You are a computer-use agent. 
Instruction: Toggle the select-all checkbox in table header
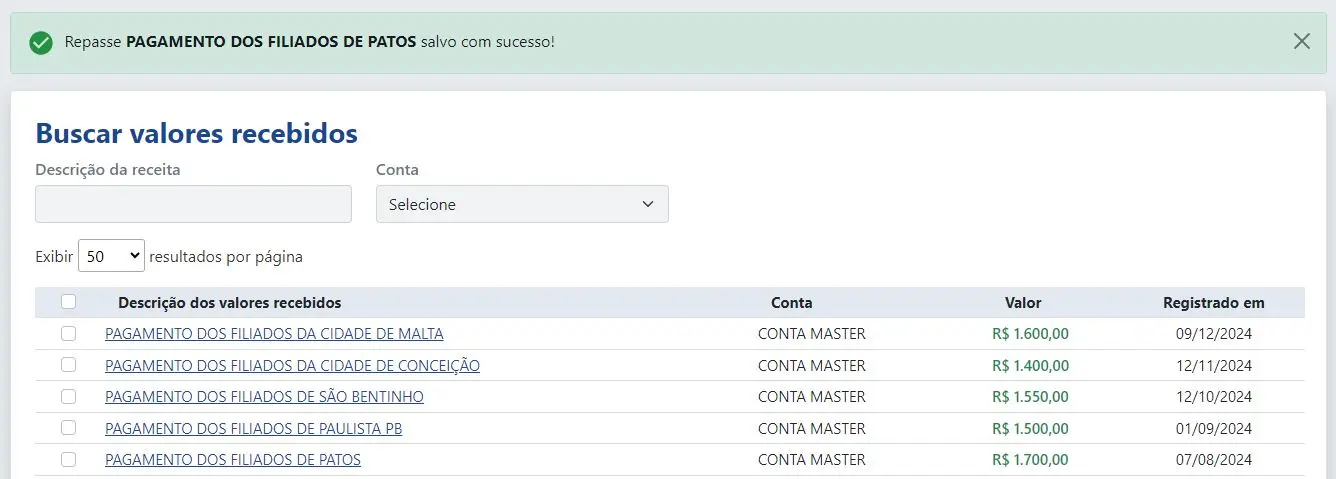[x=68, y=302]
